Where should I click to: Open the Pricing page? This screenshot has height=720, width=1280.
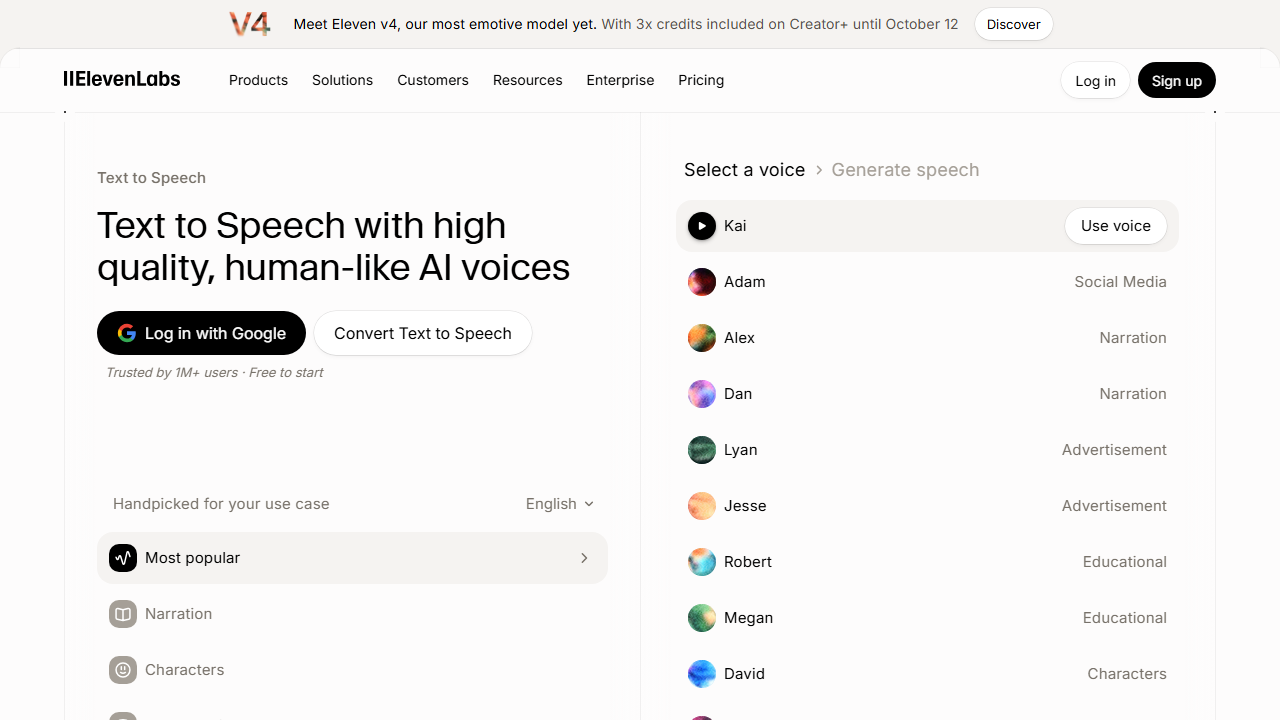pyautogui.click(x=701, y=80)
